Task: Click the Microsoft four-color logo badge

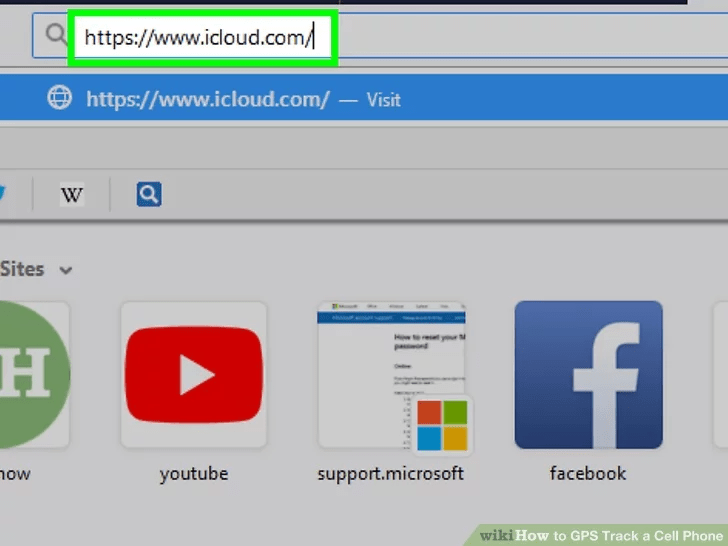Action: tap(442, 426)
